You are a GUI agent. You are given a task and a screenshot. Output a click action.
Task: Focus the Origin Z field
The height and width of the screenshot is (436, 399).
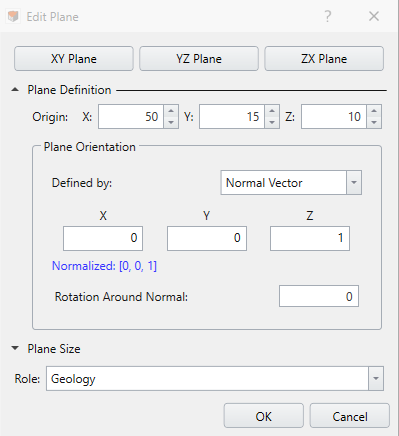[334, 117]
